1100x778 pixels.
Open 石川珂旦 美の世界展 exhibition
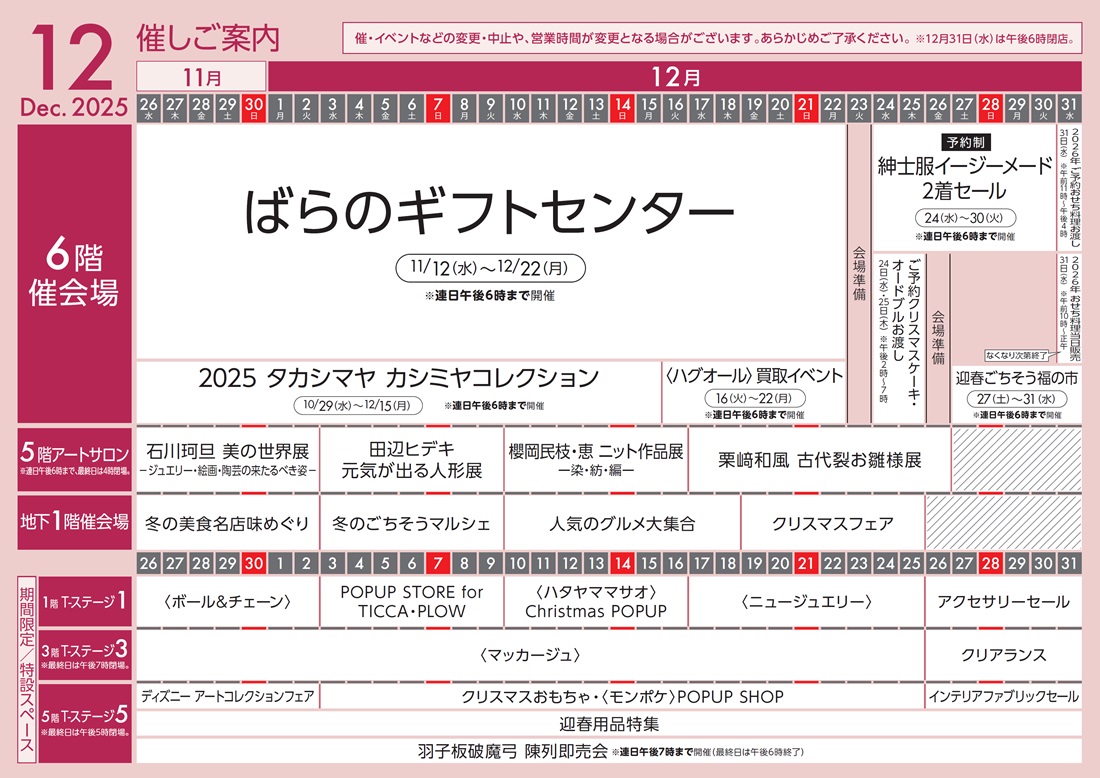point(228,459)
